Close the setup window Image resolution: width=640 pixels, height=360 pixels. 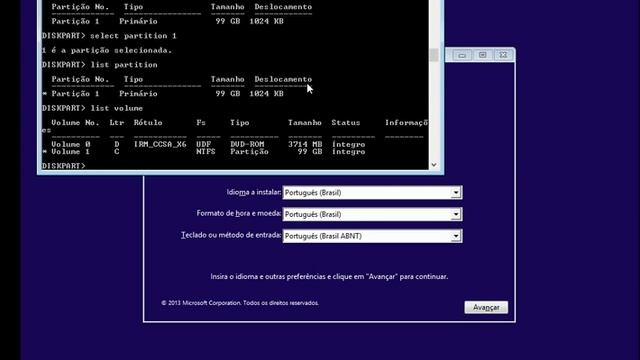click(503, 55)
